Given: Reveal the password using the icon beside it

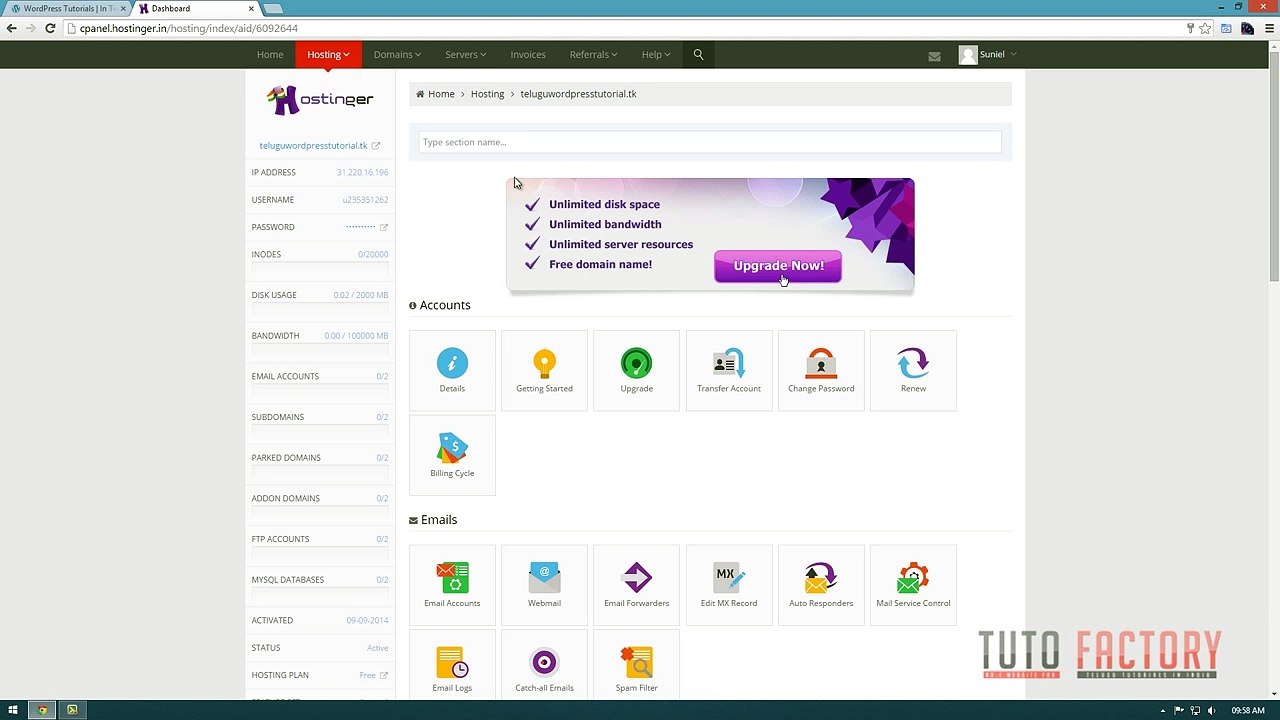Looking at the screenshot, I should coord(383,227).
